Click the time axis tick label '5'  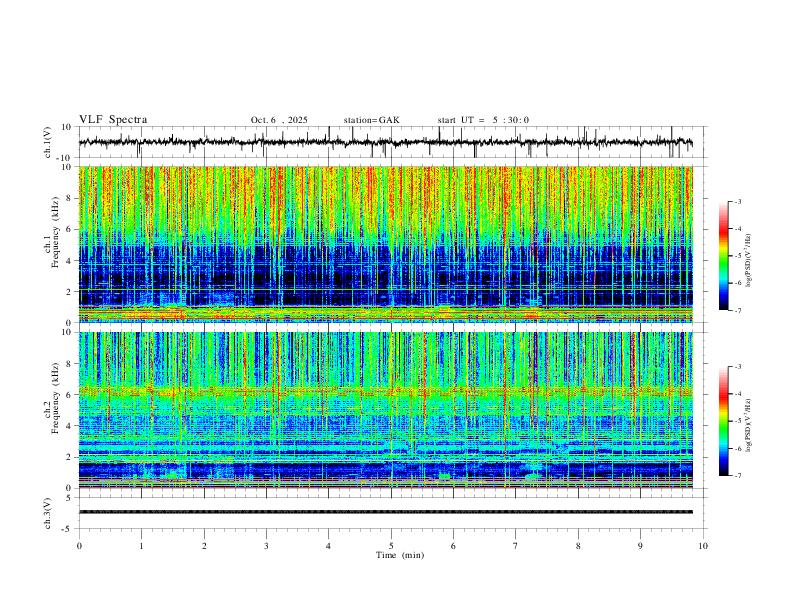coord(391,546)
